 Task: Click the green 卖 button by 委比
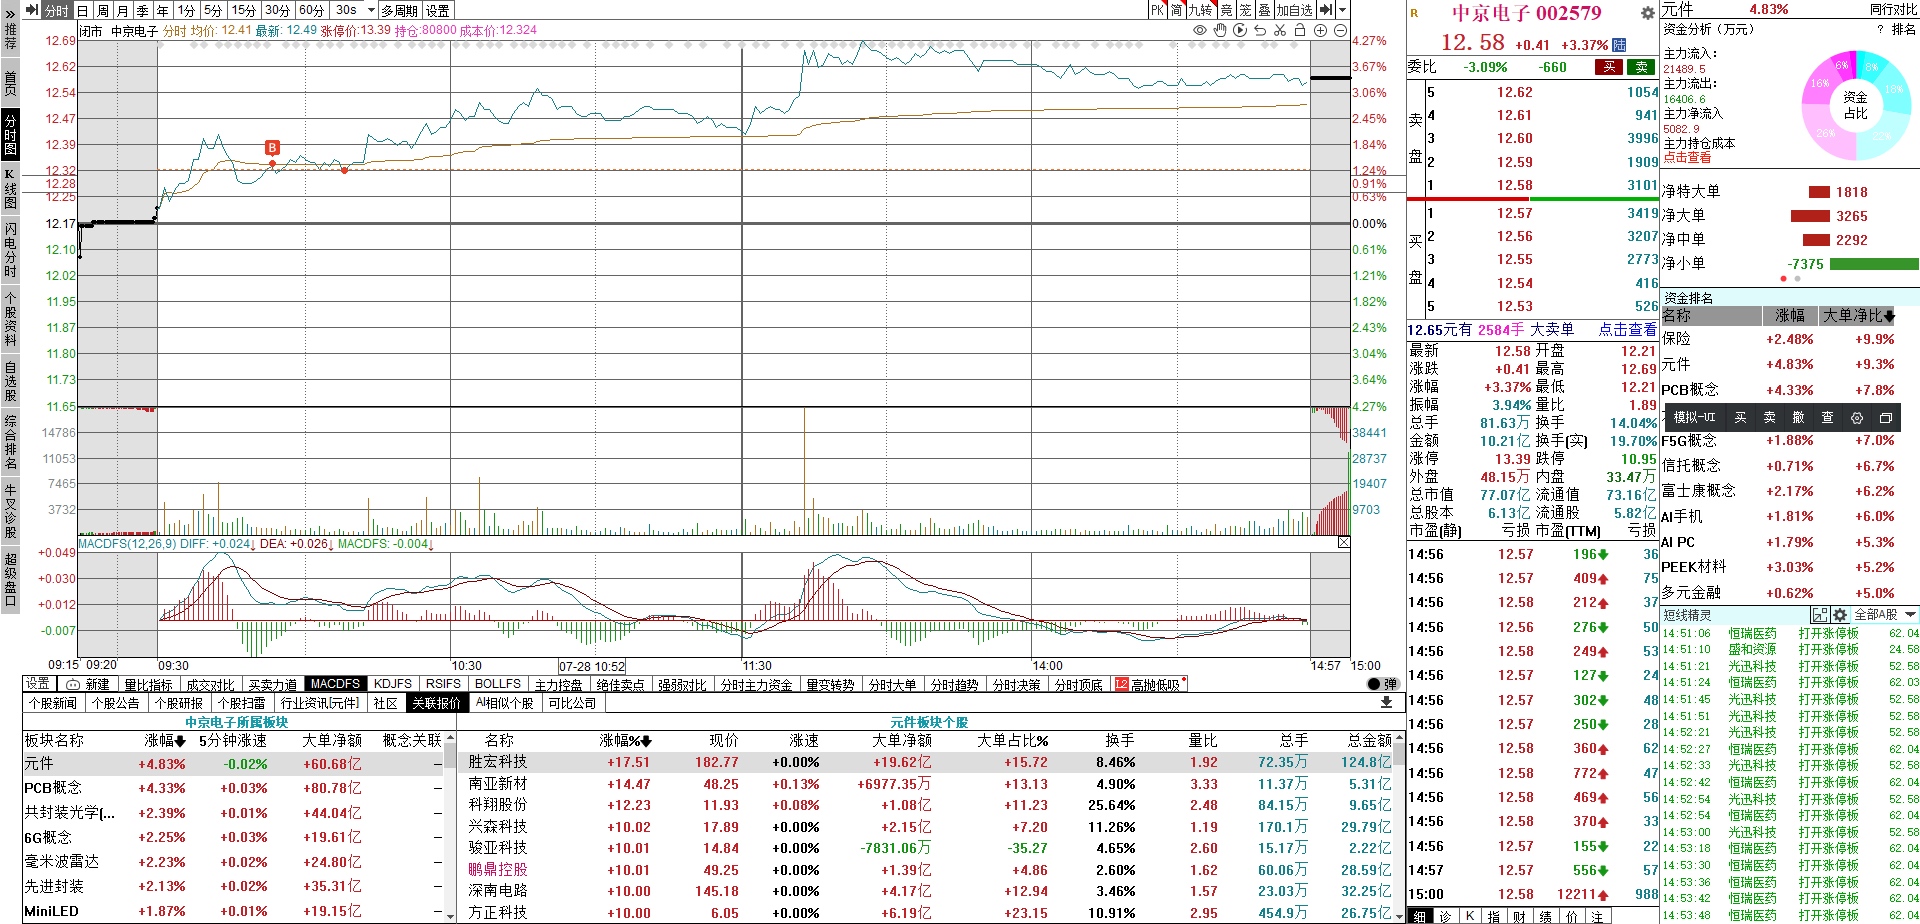[x=1642, y=67]
